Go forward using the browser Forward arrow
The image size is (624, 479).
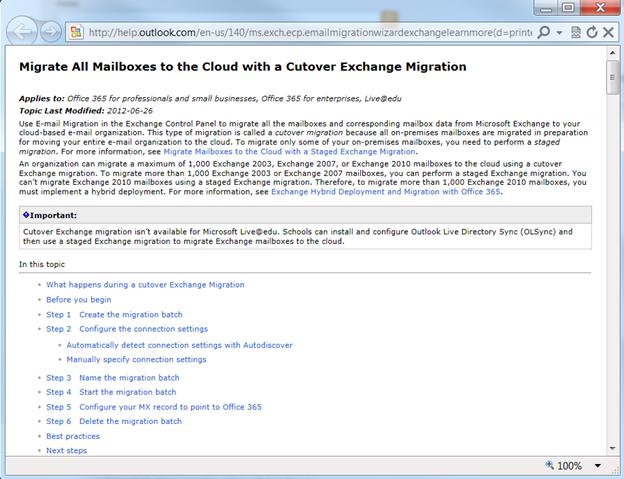[x=51, y=31]
